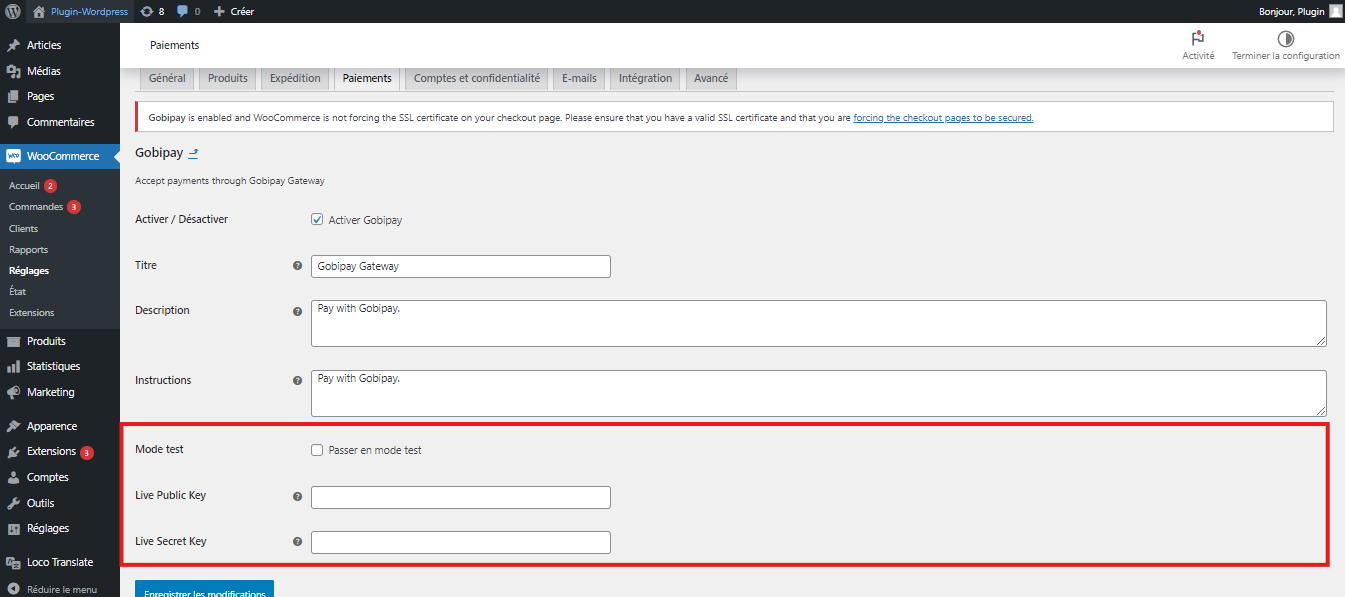Viewport: 1345px width, 597px height.
Task: Open the WordPress logo menu
Action: (x=13, y=12)
